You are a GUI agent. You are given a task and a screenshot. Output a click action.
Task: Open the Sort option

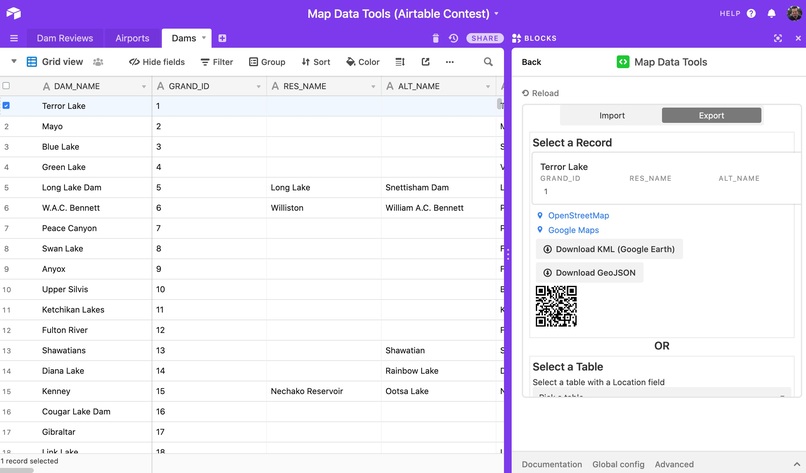pyautogui.click(x=316, y=62)
